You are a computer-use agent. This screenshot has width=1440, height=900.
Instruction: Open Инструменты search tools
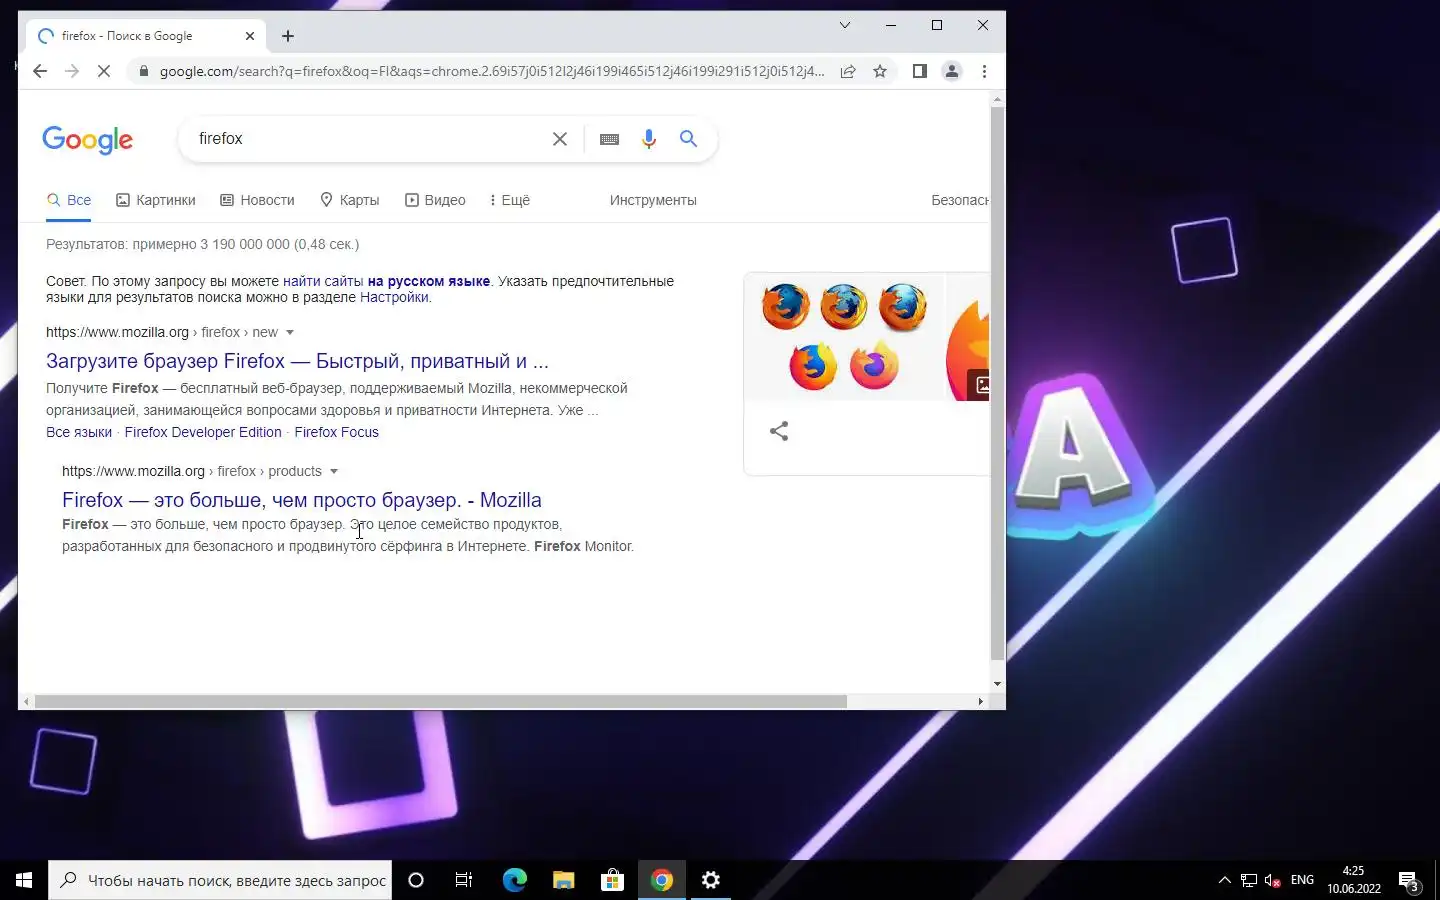coord(653,200)
